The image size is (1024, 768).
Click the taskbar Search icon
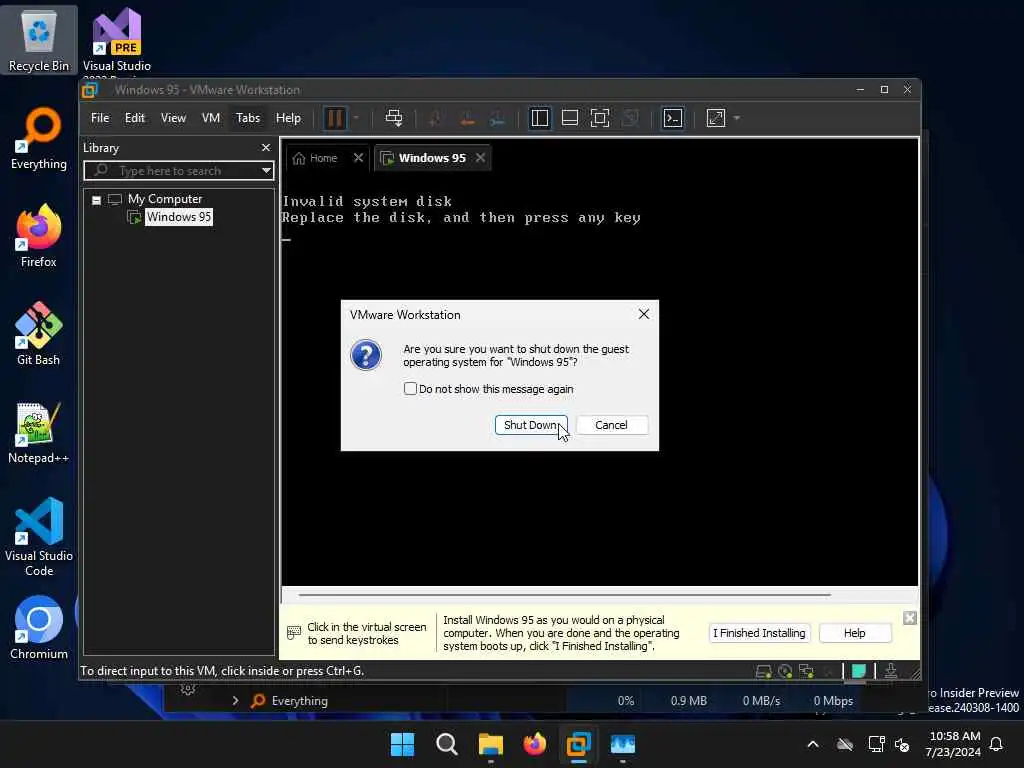(x=447, y=744)
